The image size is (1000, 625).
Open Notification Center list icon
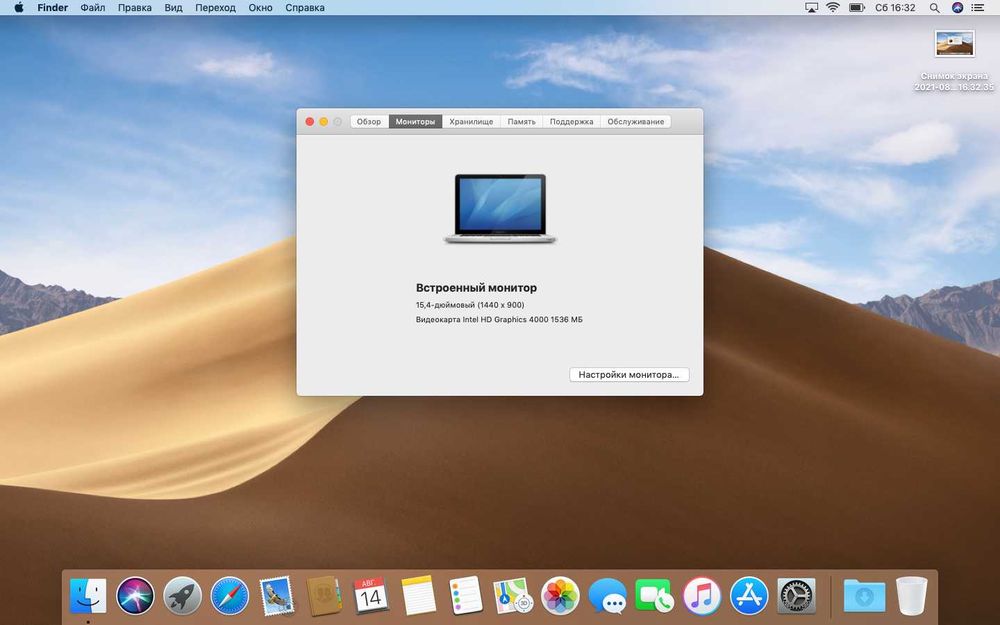point(977,8)
